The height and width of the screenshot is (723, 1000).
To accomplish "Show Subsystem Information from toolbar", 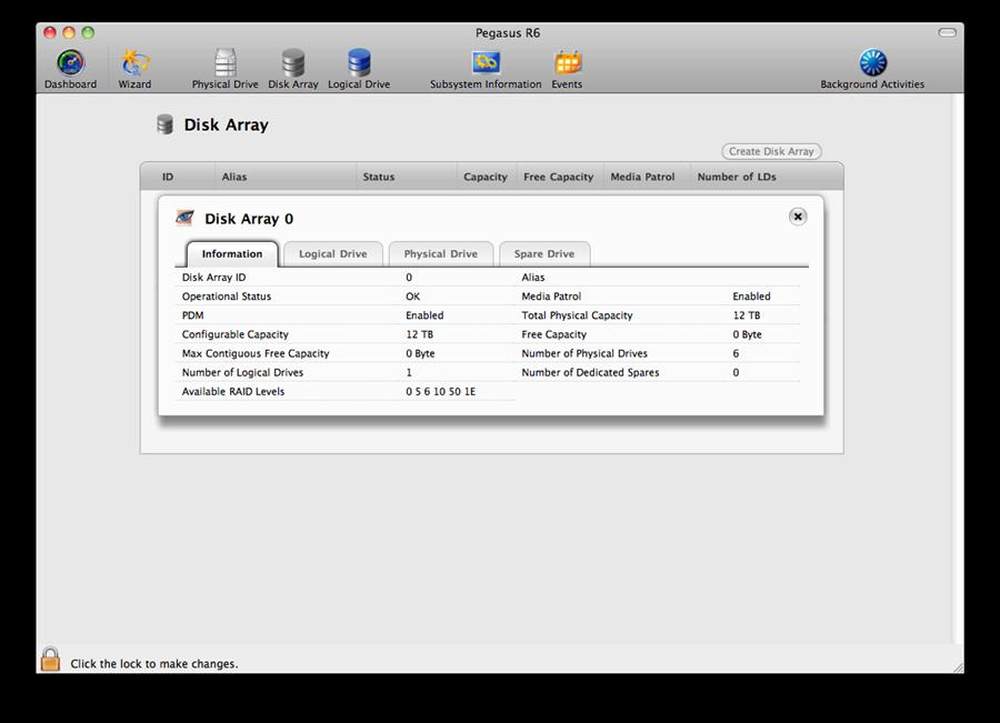I will point(485,69).
